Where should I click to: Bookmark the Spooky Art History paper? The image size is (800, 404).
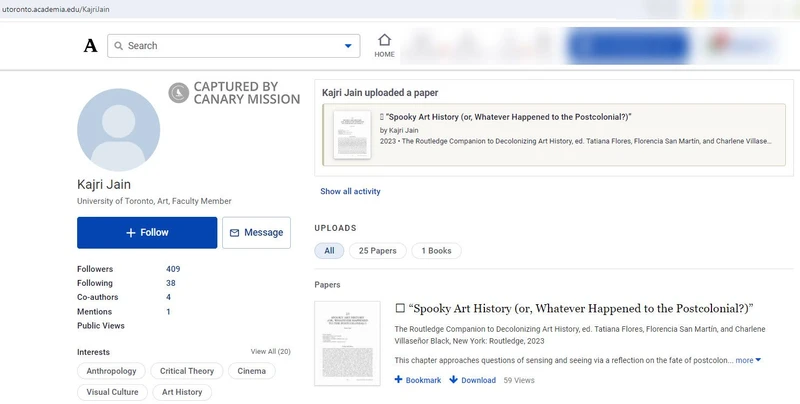tap(418, 380)
